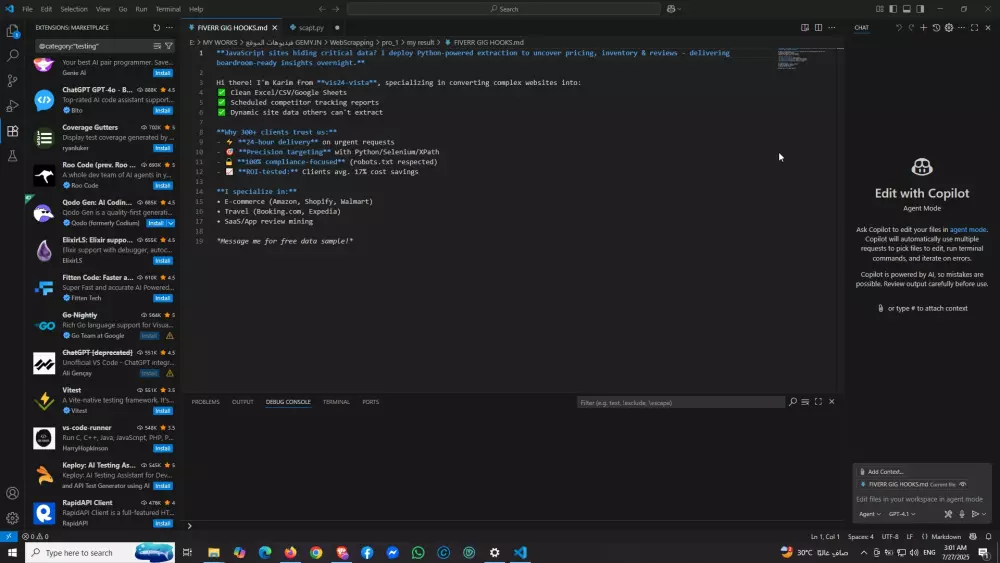Expand send button options chevron
The image size is (1000, 563).
click(984, 514)
